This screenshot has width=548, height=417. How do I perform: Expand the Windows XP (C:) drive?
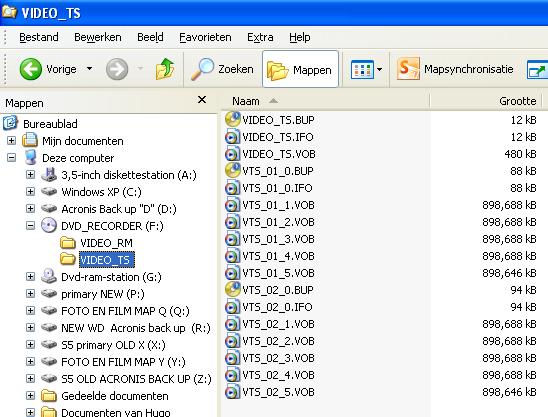coord(30,192)
